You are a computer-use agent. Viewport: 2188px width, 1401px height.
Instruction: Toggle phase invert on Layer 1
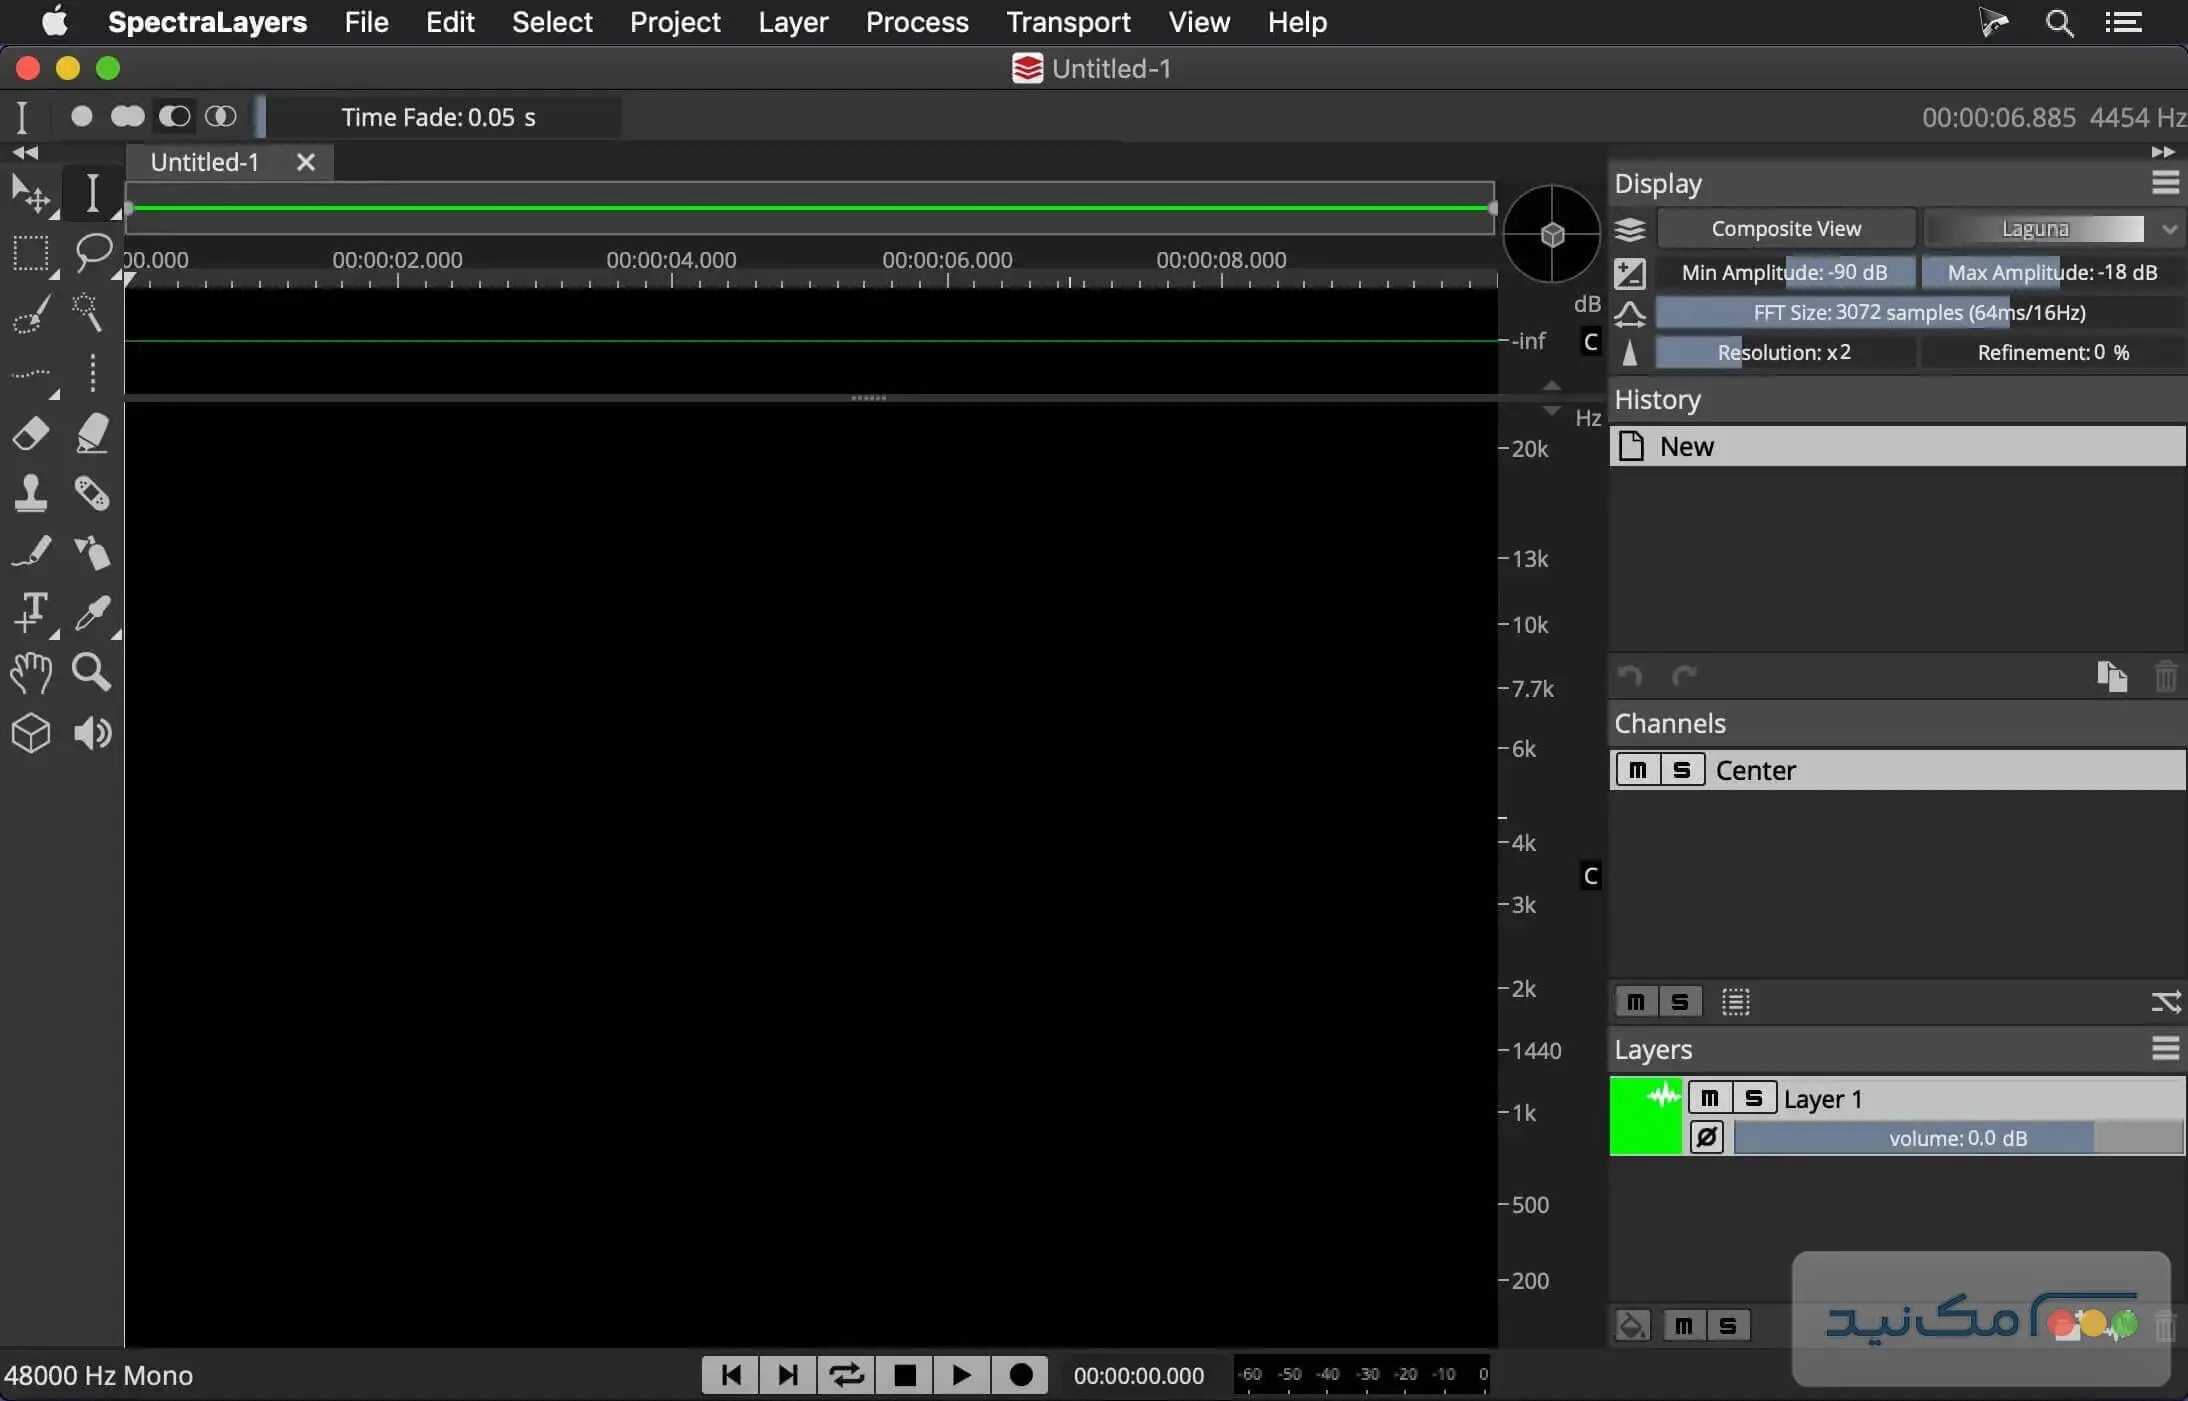tap(1707, 1137)
